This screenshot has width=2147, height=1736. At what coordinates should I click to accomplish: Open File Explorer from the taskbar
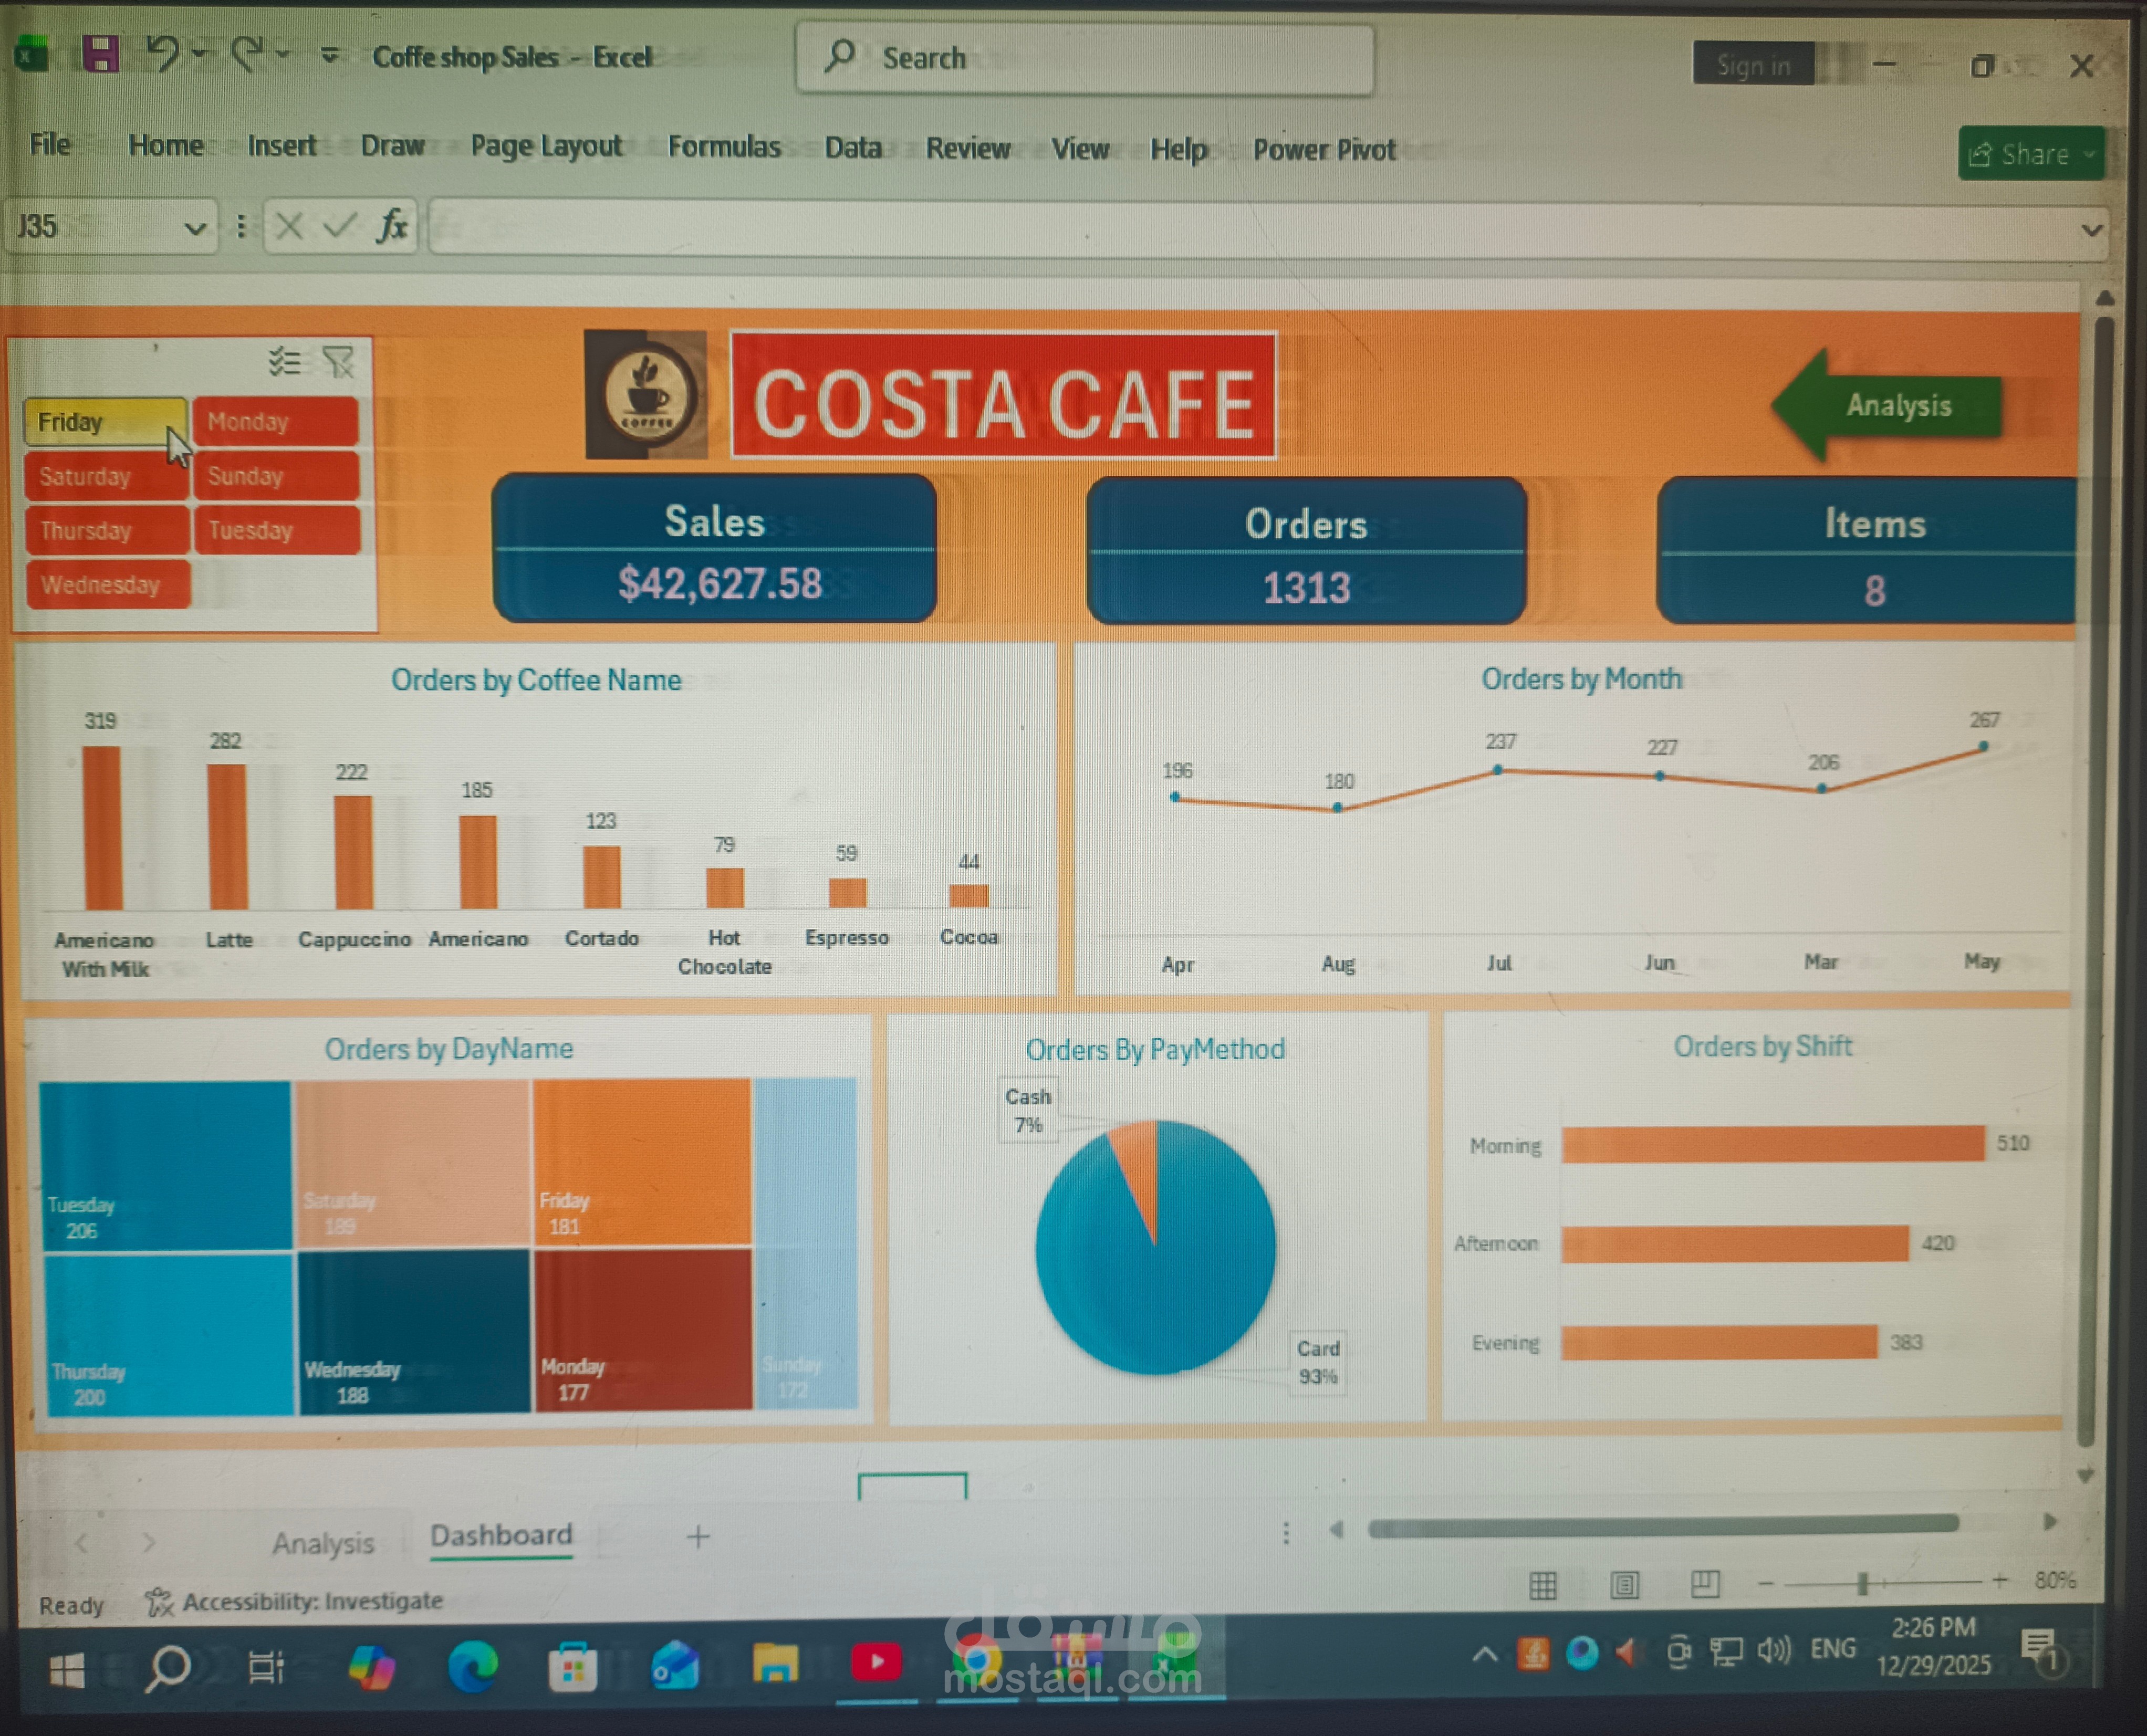(775, 1665)
